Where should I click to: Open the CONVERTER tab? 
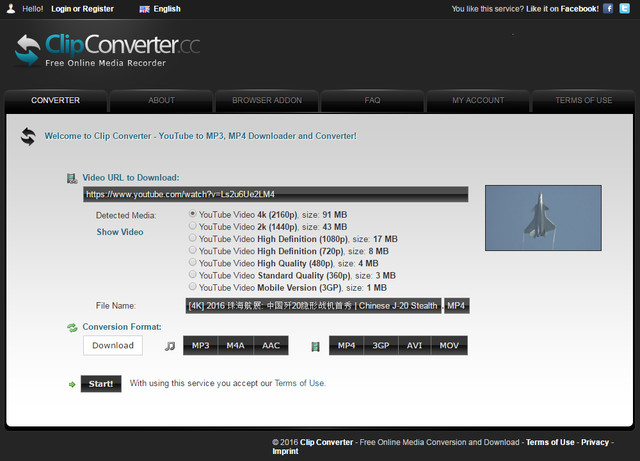[56, 101]
